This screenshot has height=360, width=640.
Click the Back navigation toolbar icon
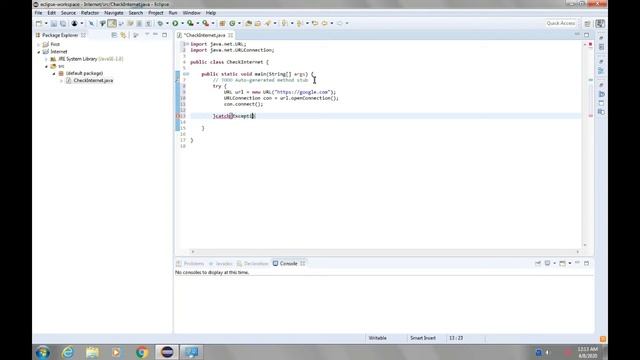[x=324, y=24]
